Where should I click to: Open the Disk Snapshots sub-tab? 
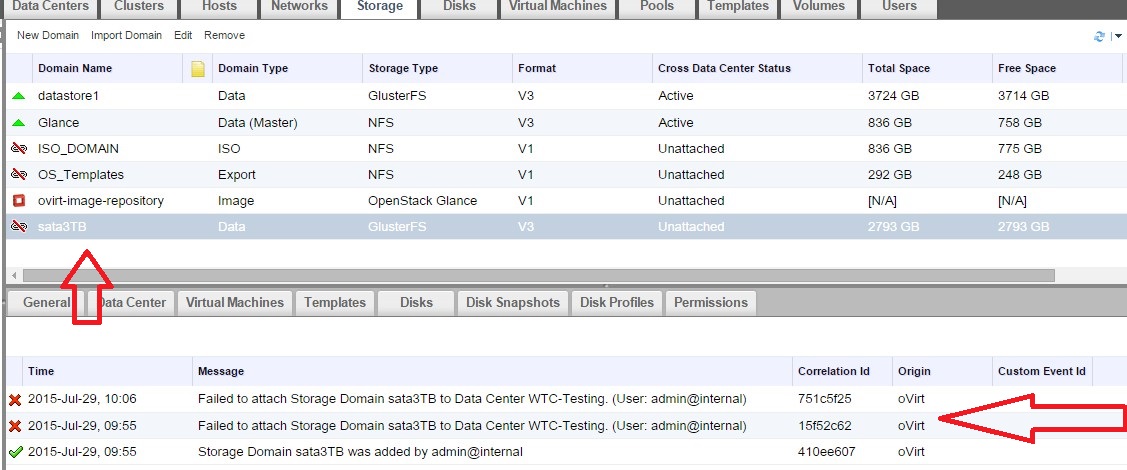point(513,302)
